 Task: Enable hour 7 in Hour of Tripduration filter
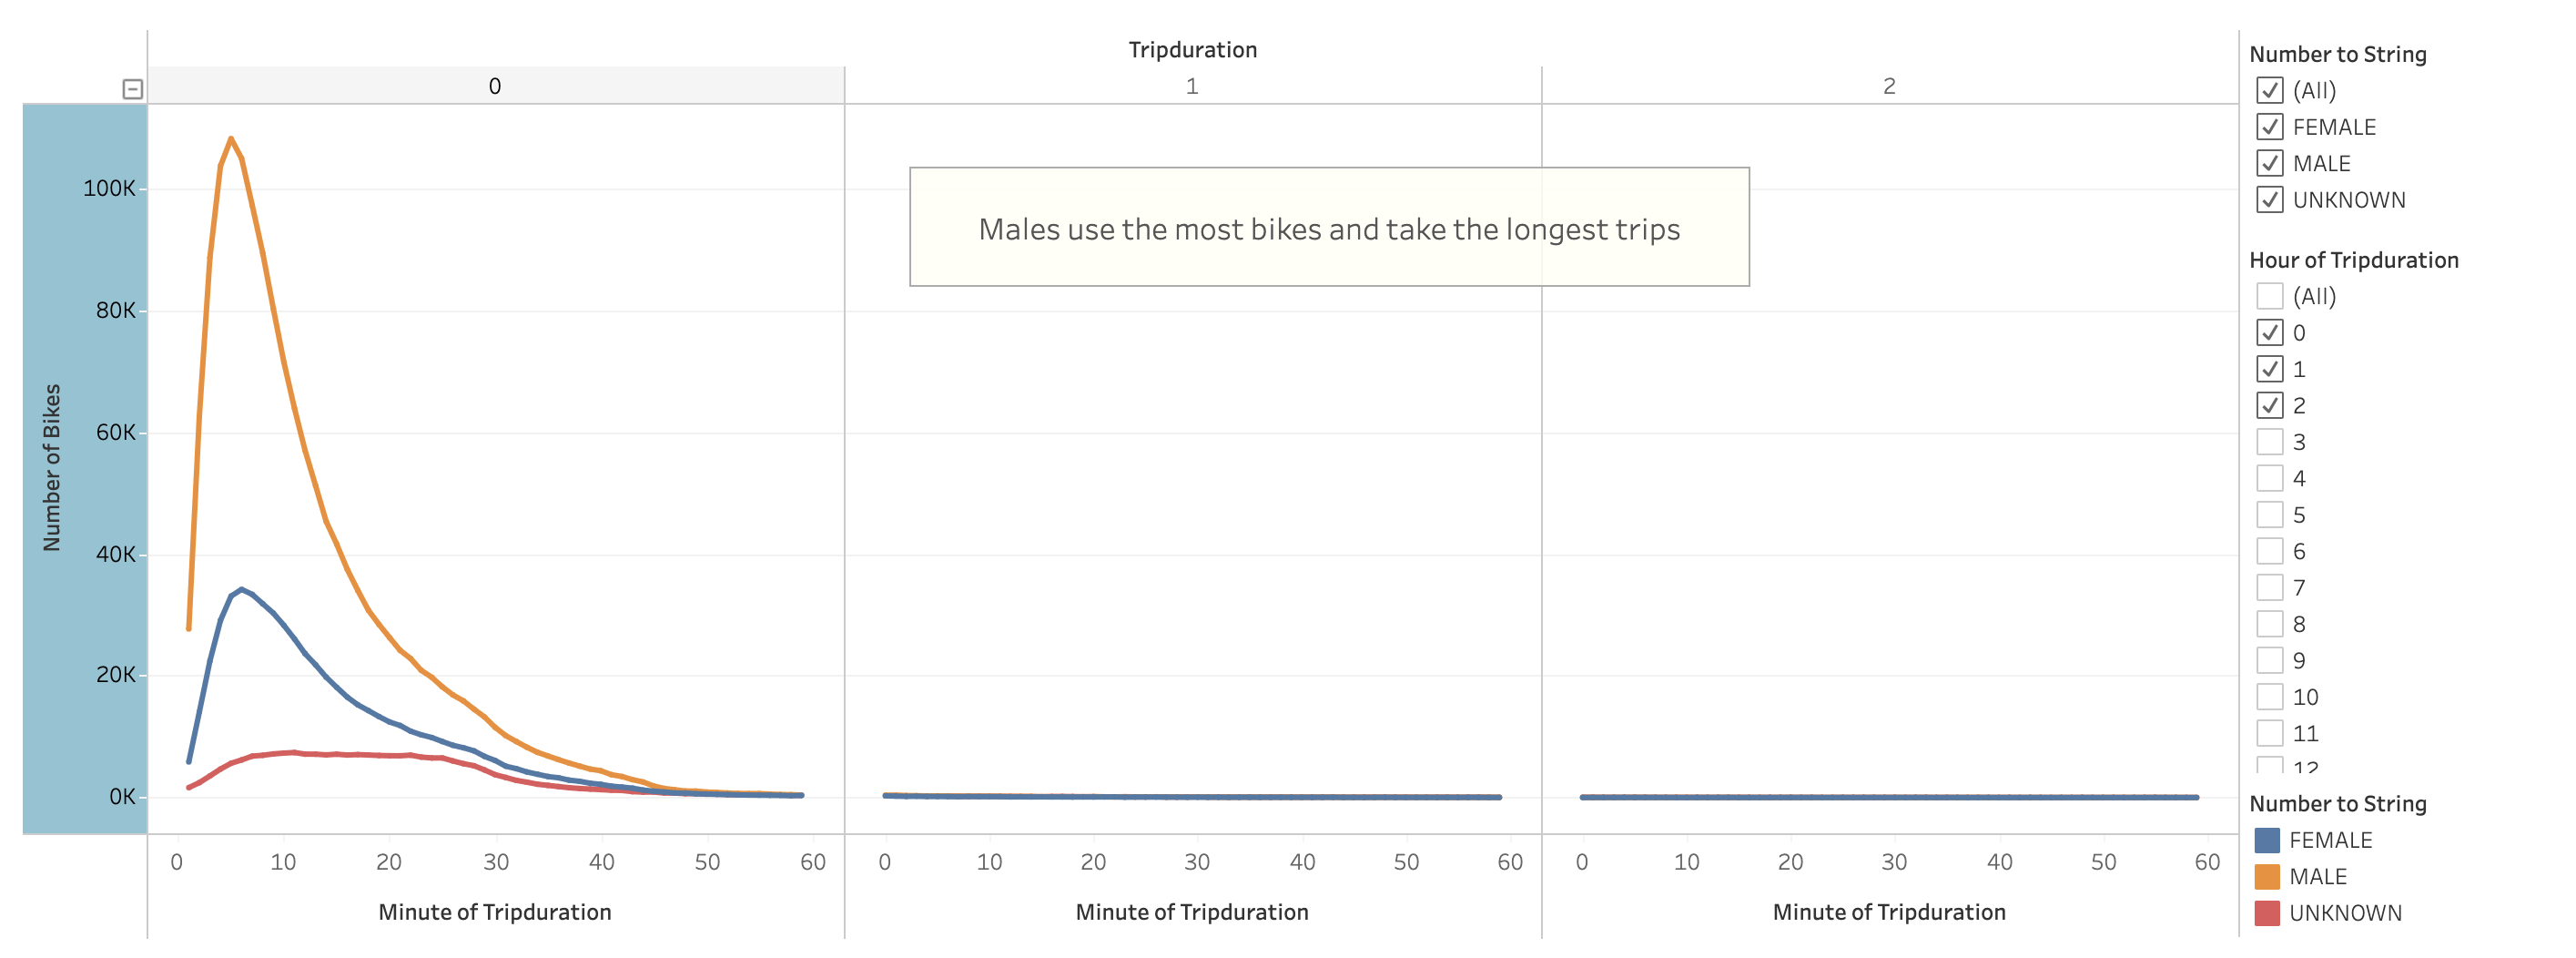click(2273, 587)
